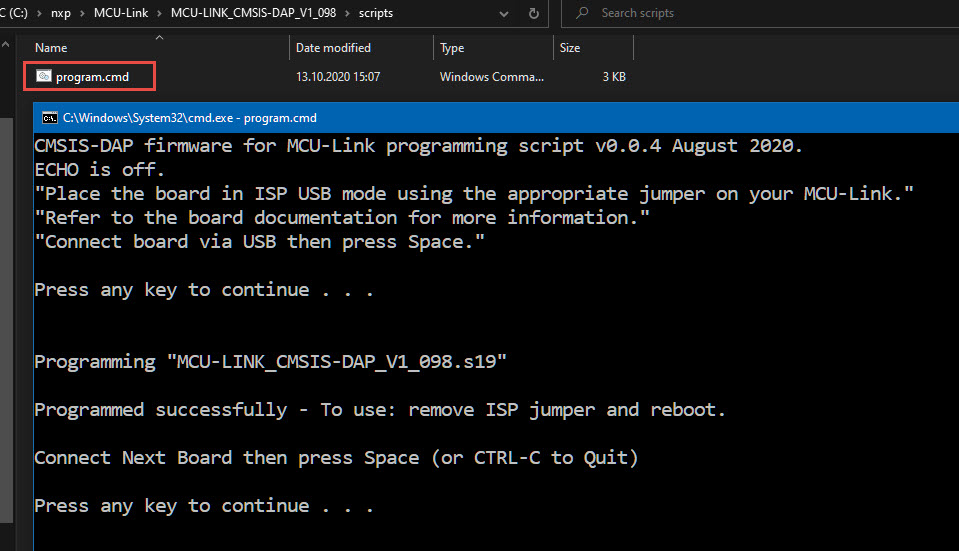Click the cmd.exe - program.cmd title bar

(500, 117)
